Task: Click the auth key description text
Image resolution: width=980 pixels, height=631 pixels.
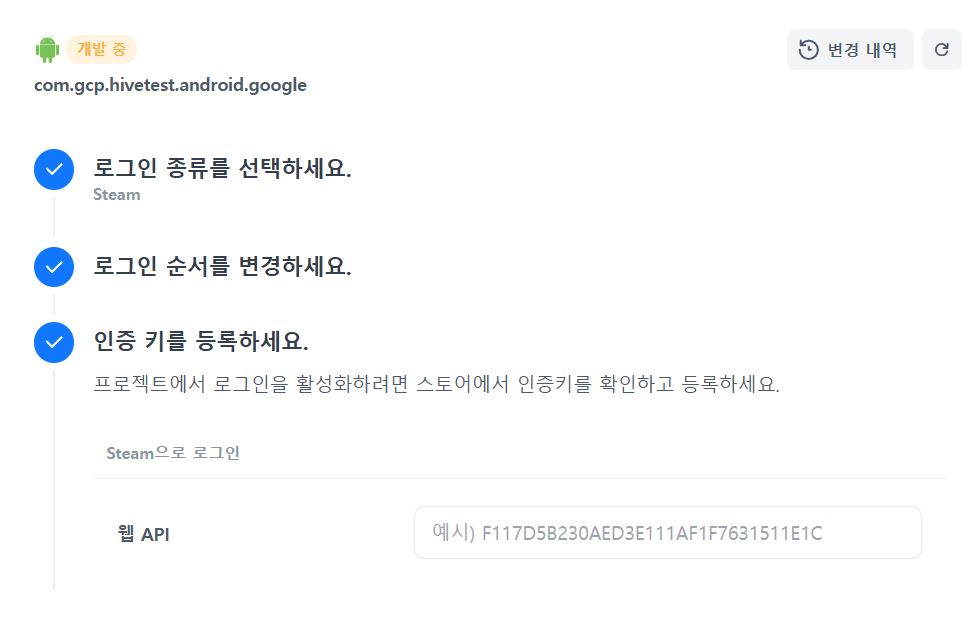Action: tap(436, 385)
